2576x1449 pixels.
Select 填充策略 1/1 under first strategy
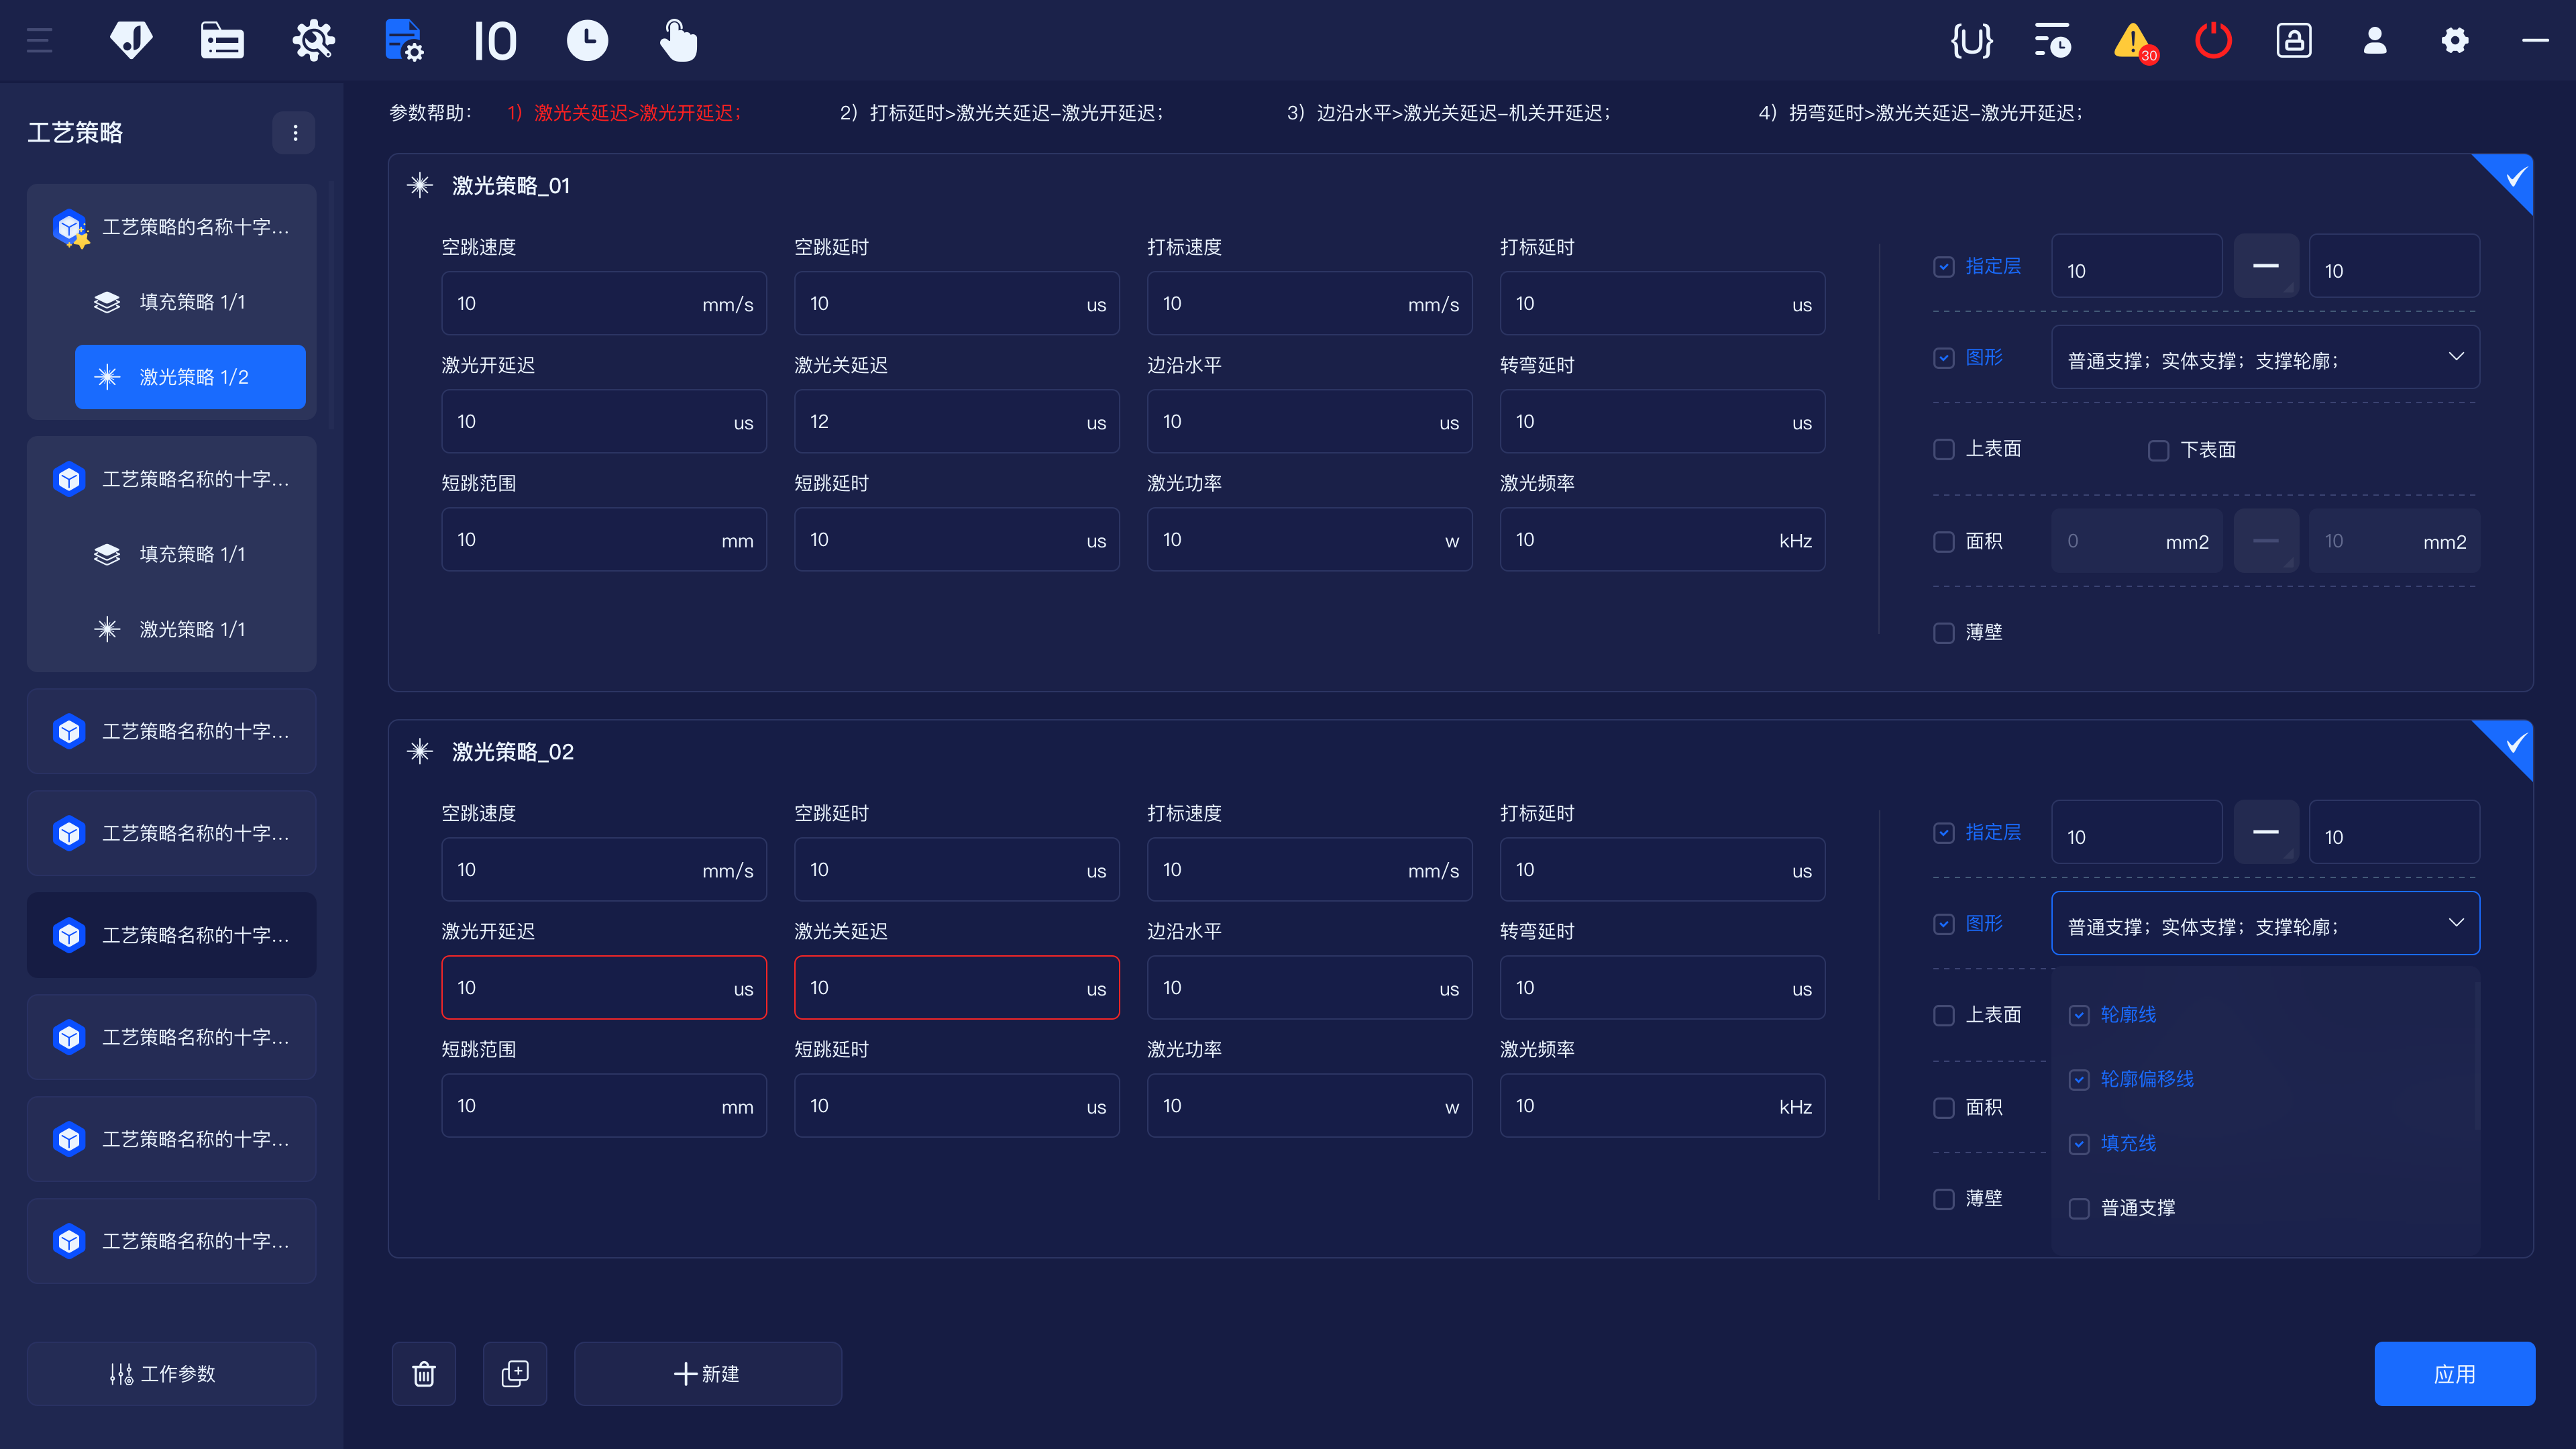coord(191,302)
